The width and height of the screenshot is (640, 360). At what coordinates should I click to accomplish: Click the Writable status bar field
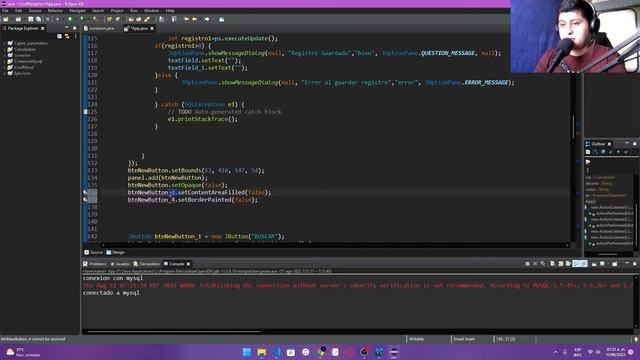click(416, 339)
